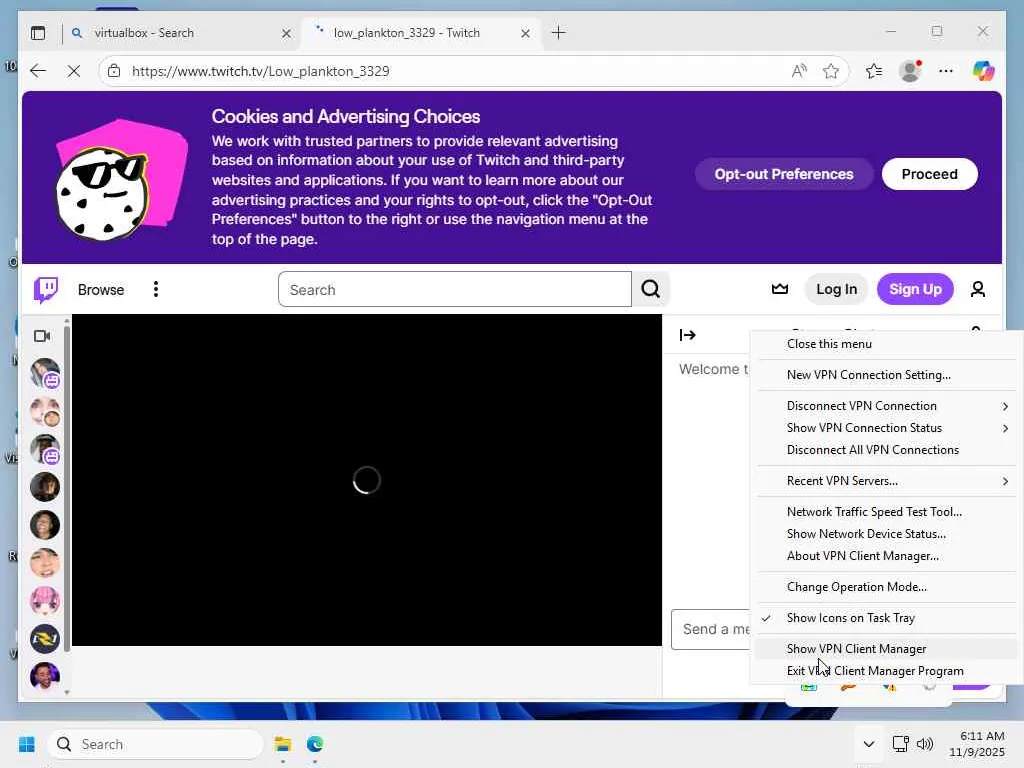Click the Windows taskbar Search box
Screen dimensions: 1024x768
pos(155,744)
